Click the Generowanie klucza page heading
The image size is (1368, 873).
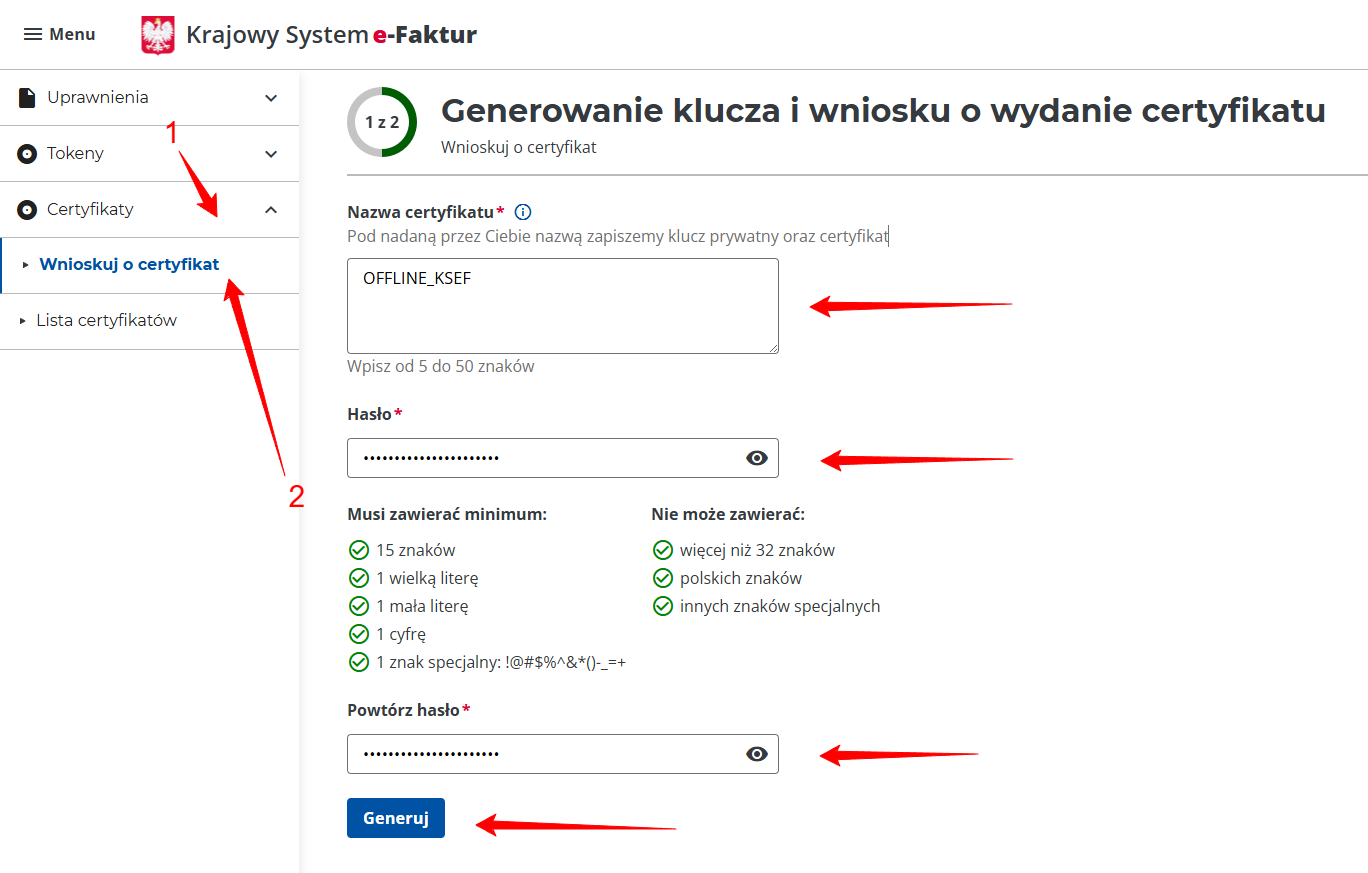point(883,110)
